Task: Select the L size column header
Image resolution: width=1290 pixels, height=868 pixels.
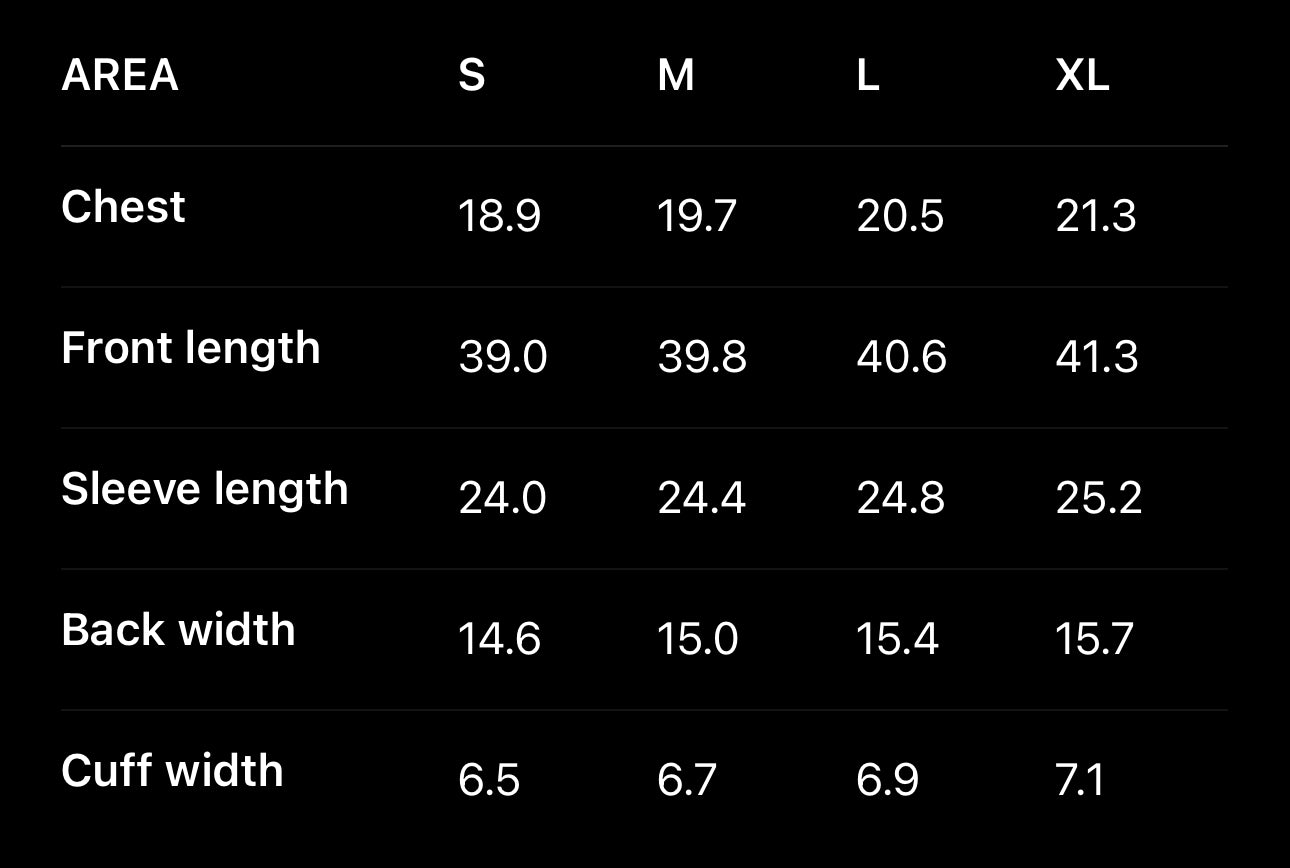Action: (x=868, y=75)
